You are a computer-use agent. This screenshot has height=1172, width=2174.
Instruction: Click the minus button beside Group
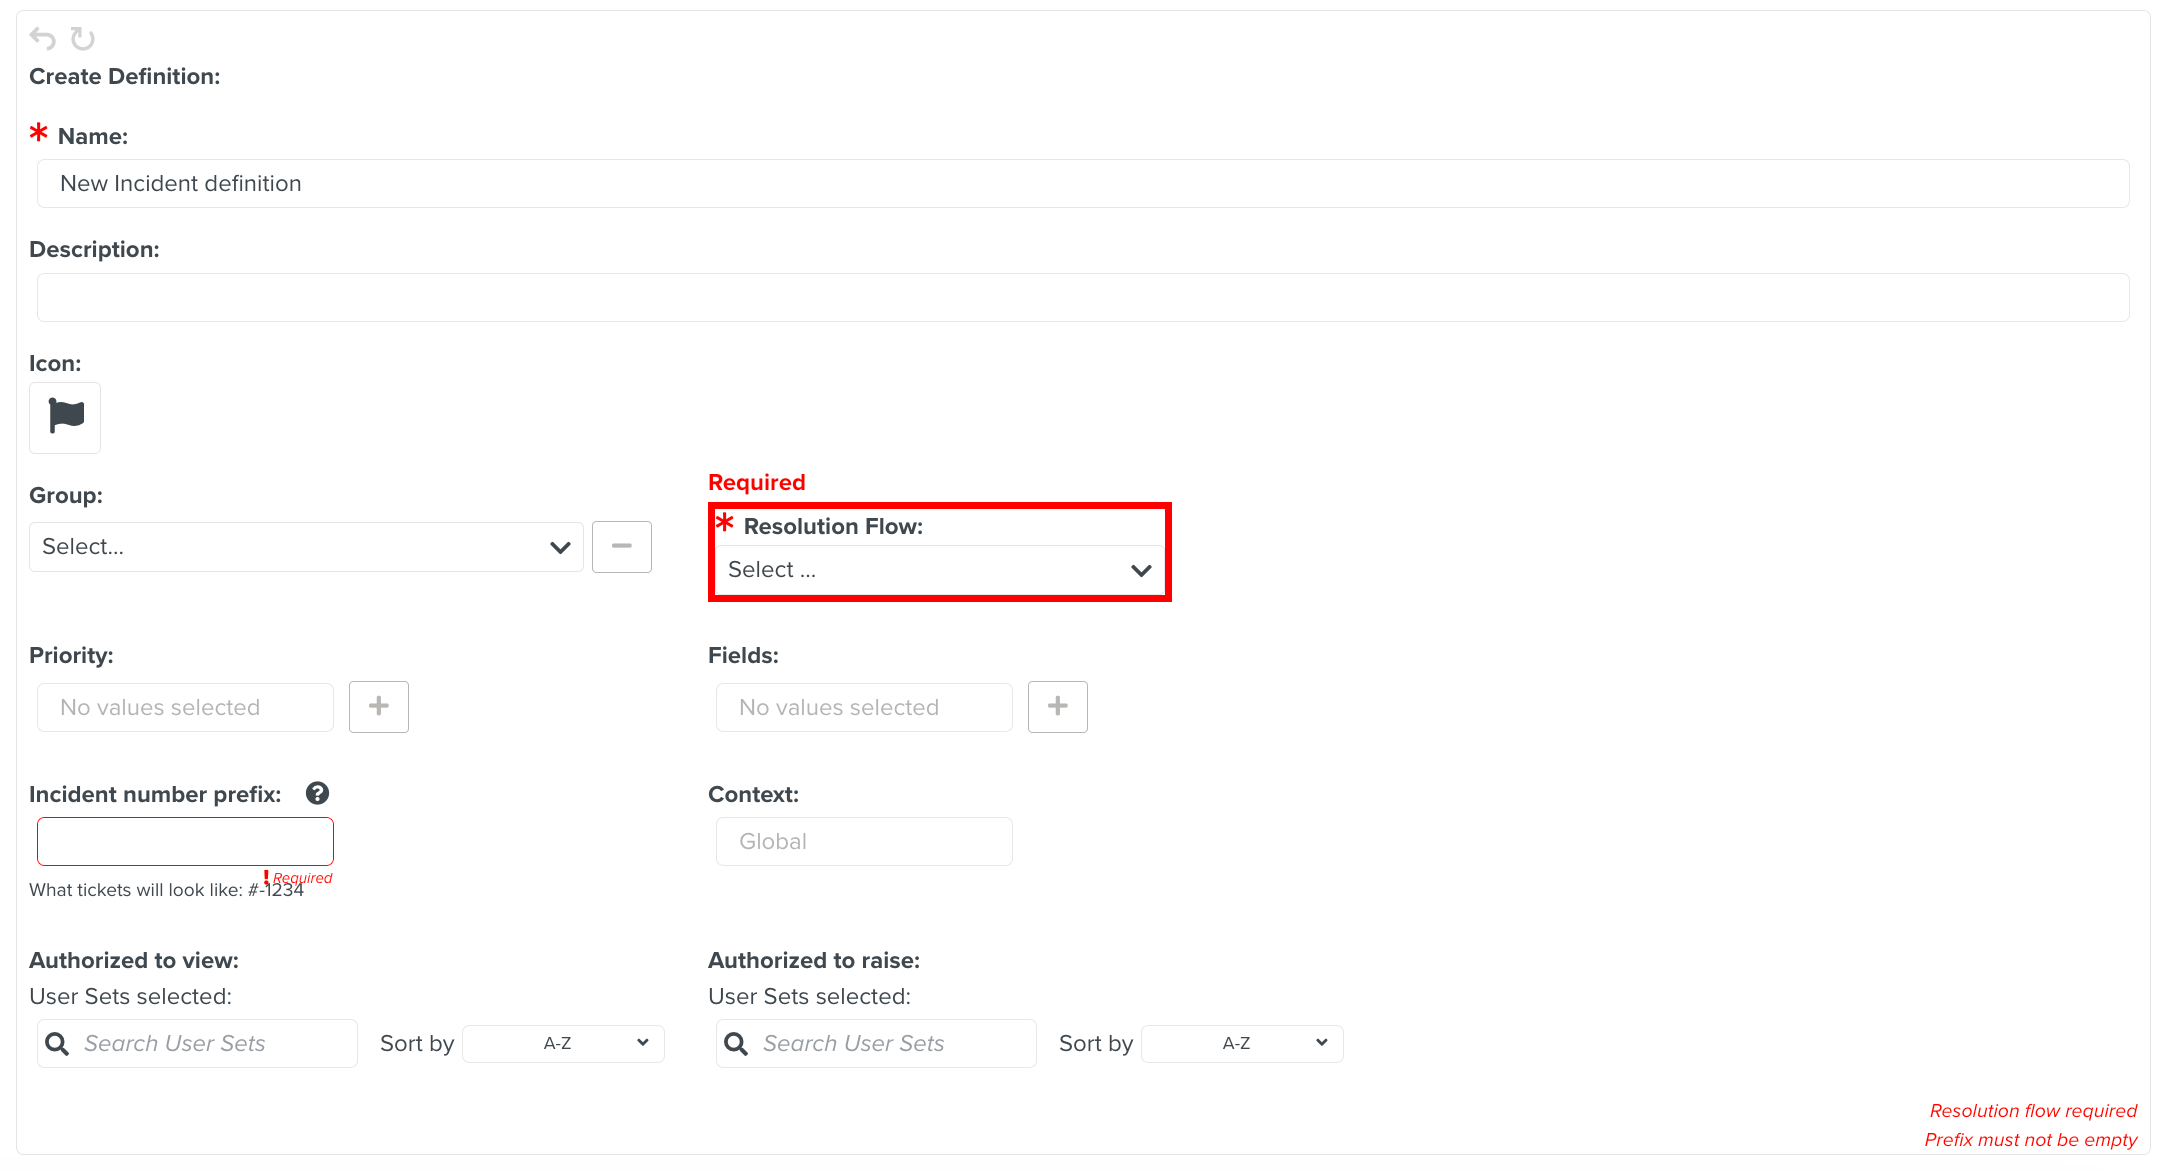coord(621,546)
